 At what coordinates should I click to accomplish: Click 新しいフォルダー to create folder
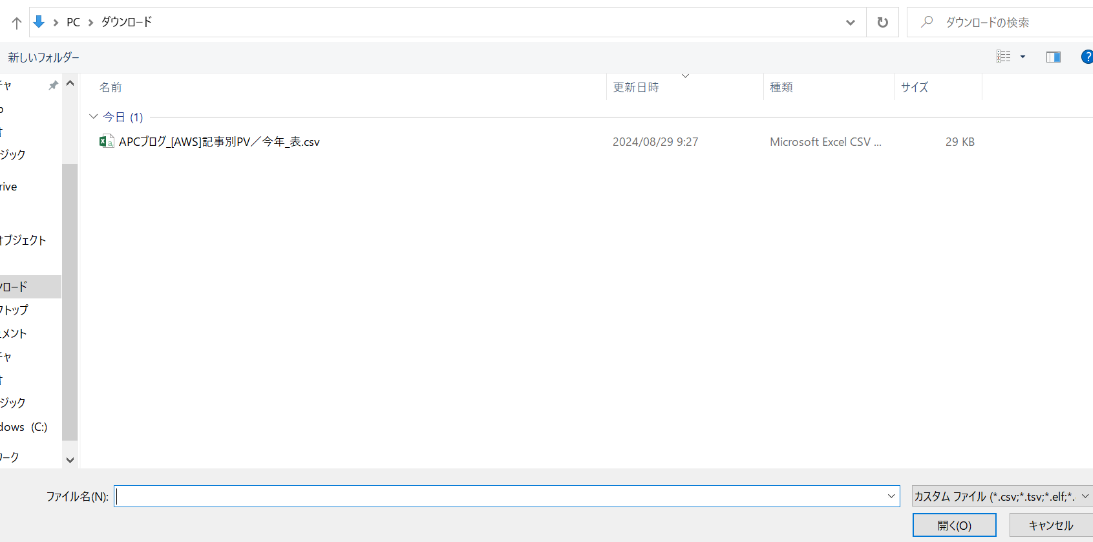pyautogui.click(x=44, y=57)
